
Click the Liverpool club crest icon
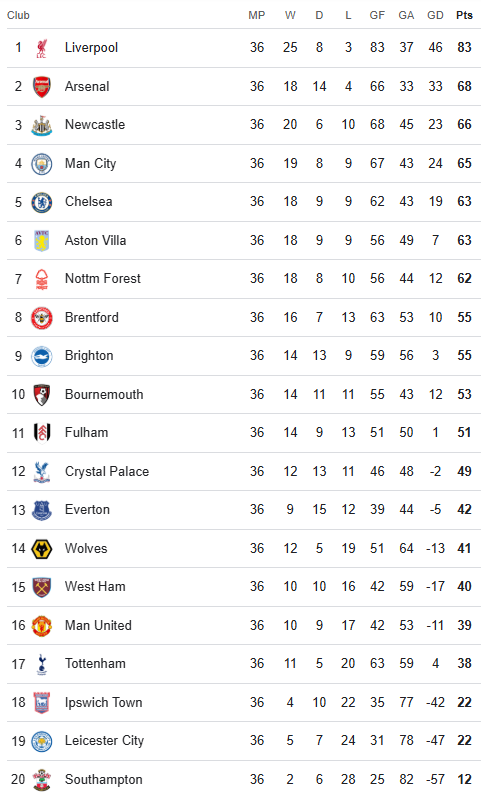pyautogui.click(x=42, y=48)
